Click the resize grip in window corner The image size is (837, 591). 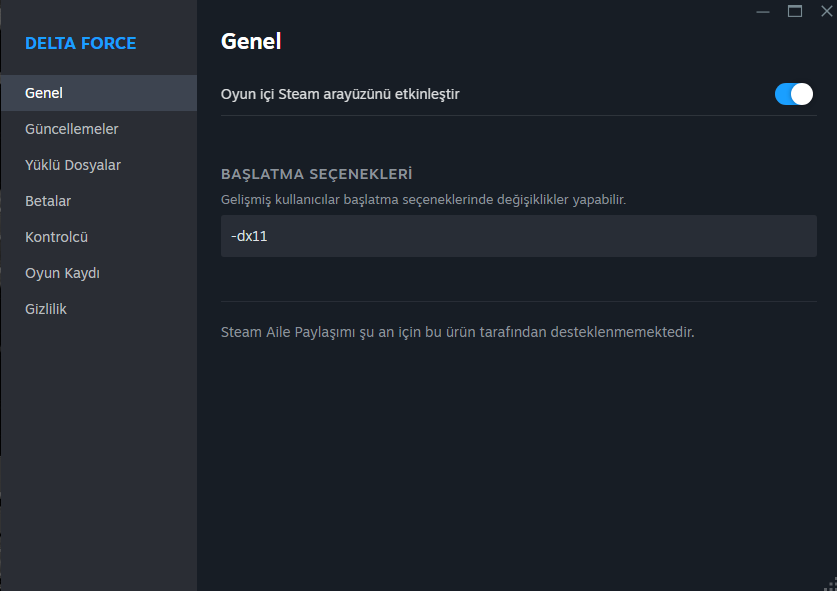click(829, 583)
